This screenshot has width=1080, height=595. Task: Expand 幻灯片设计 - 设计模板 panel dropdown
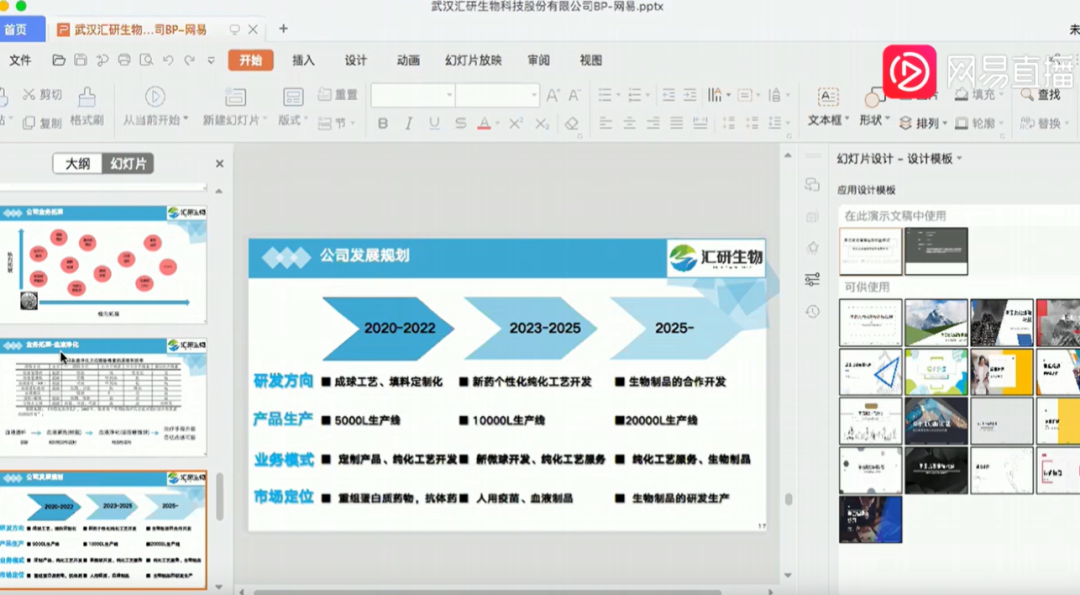pos(959,159)
